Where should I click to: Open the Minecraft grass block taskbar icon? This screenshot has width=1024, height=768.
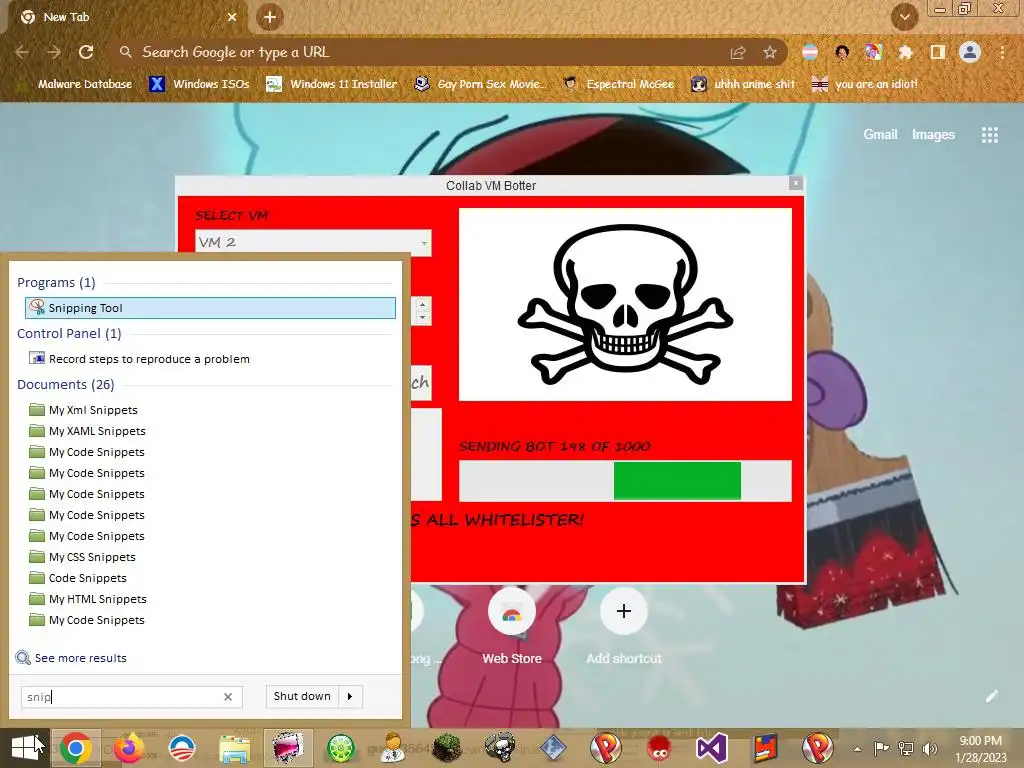click(x=447, y=748)
